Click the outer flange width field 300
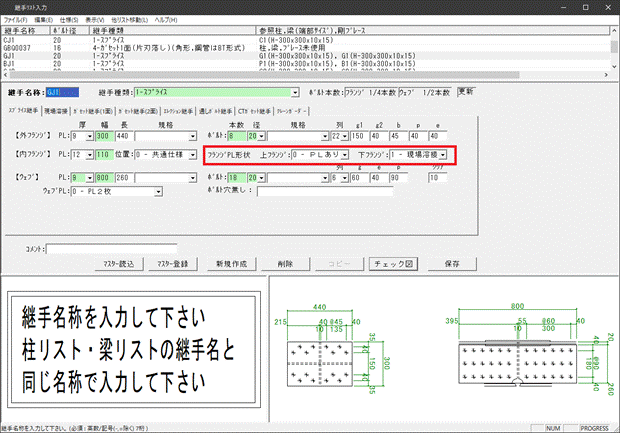 (104, 136)
